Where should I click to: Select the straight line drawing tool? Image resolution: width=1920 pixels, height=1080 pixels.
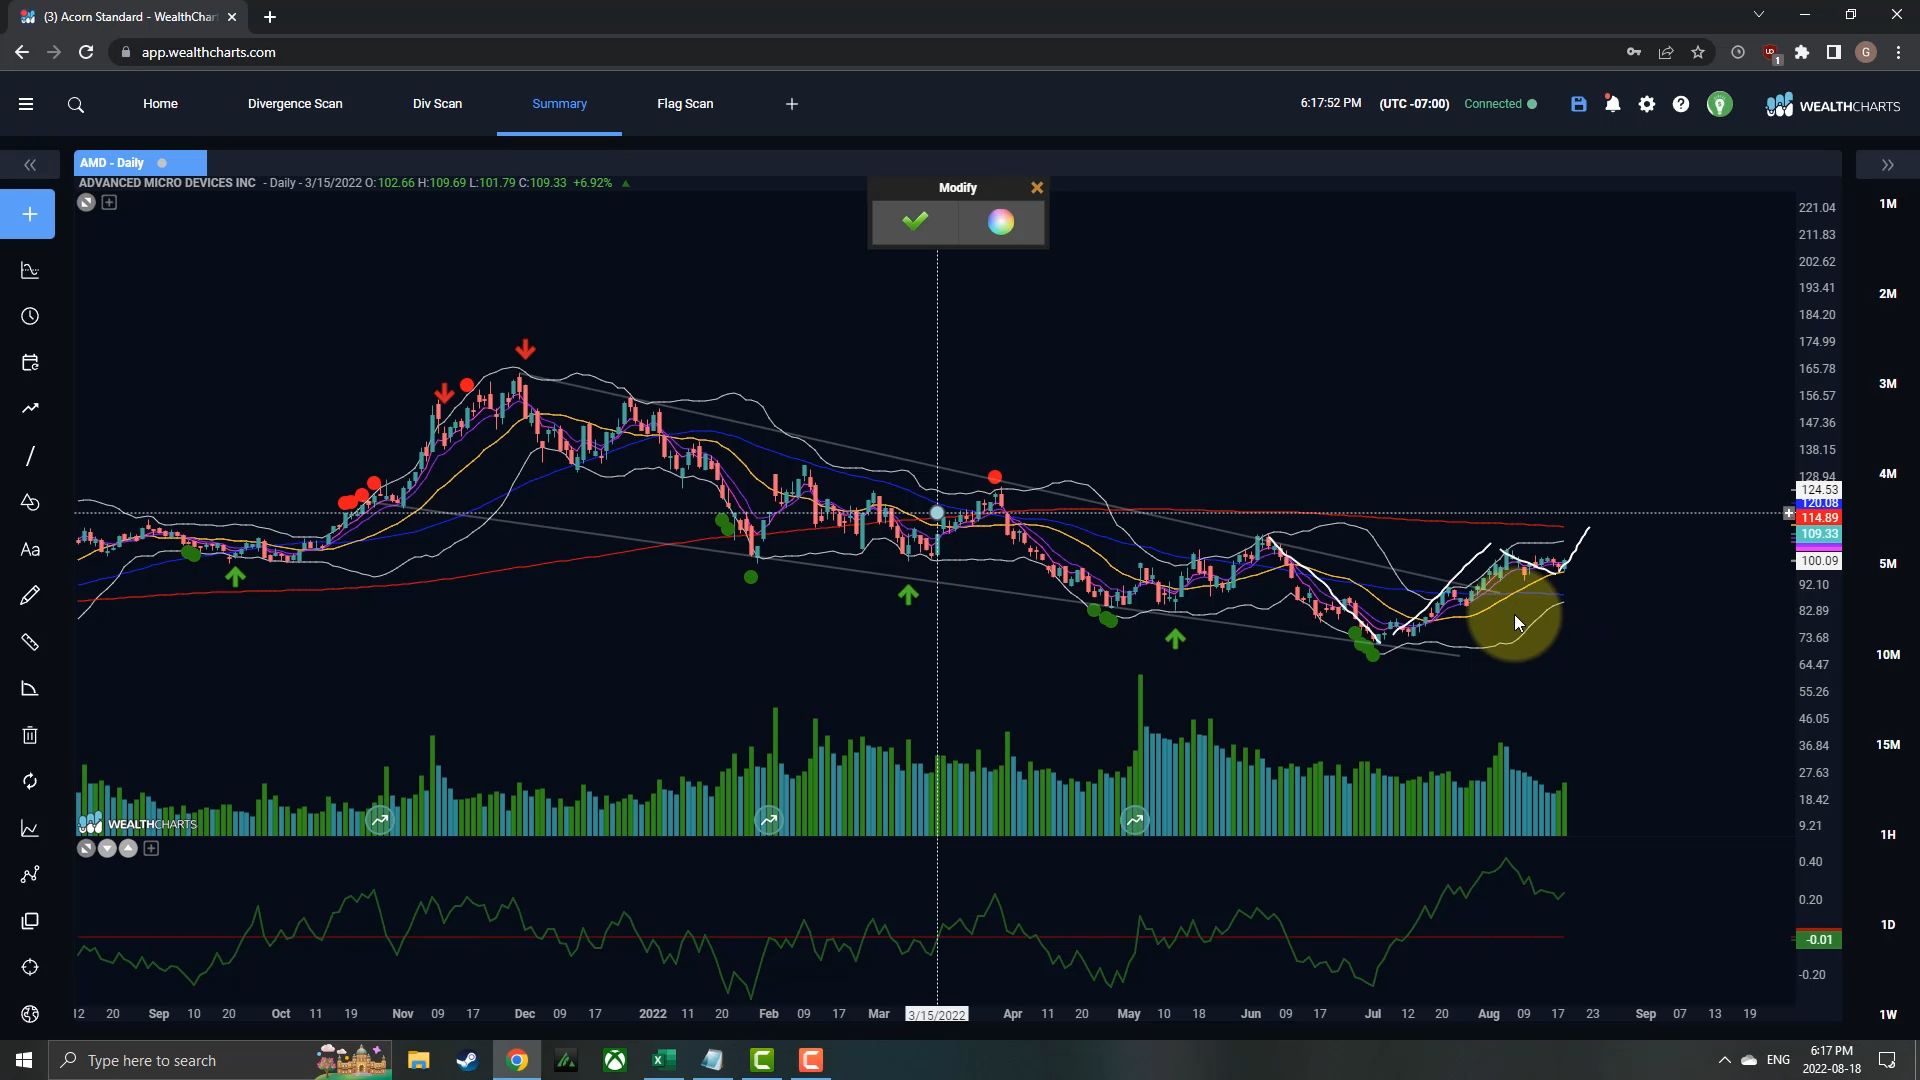tap(30, 456)
